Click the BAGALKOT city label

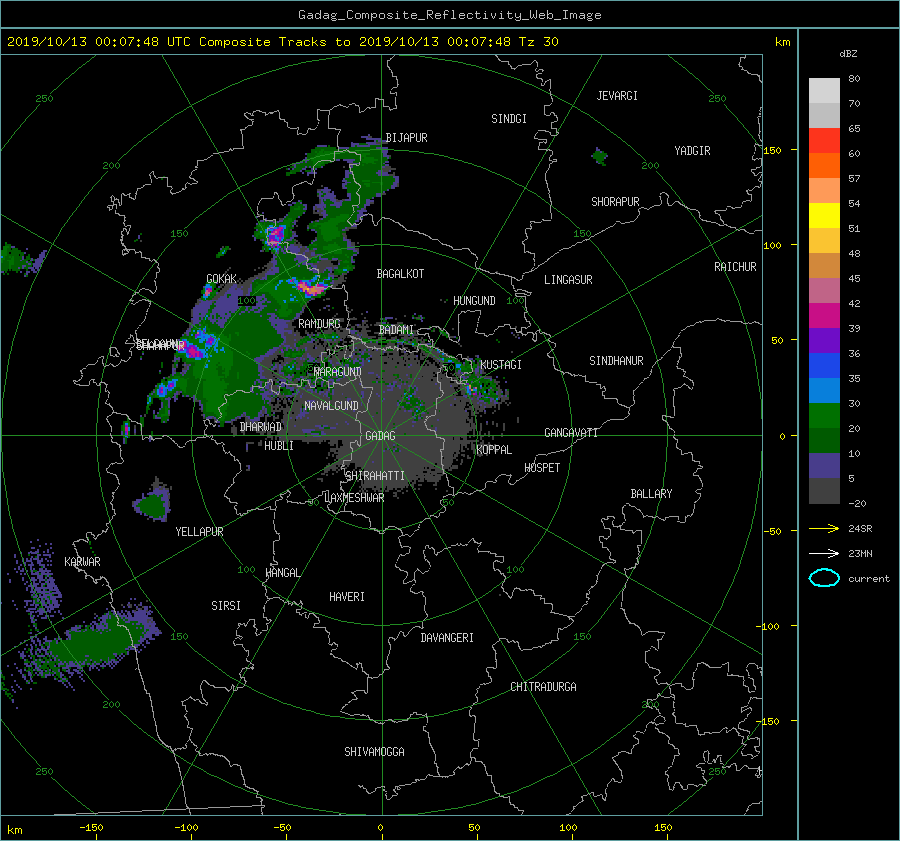click(x=400, y=274)
